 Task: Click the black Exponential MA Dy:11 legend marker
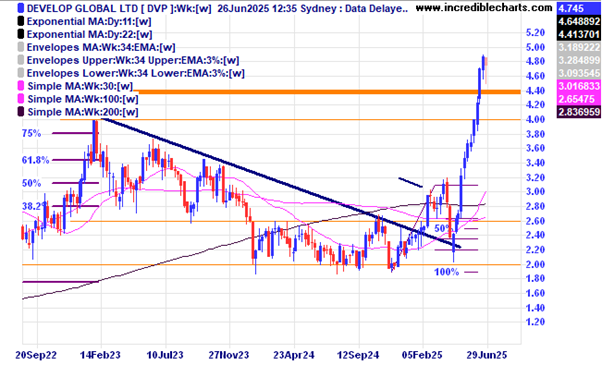pos(21,21)
